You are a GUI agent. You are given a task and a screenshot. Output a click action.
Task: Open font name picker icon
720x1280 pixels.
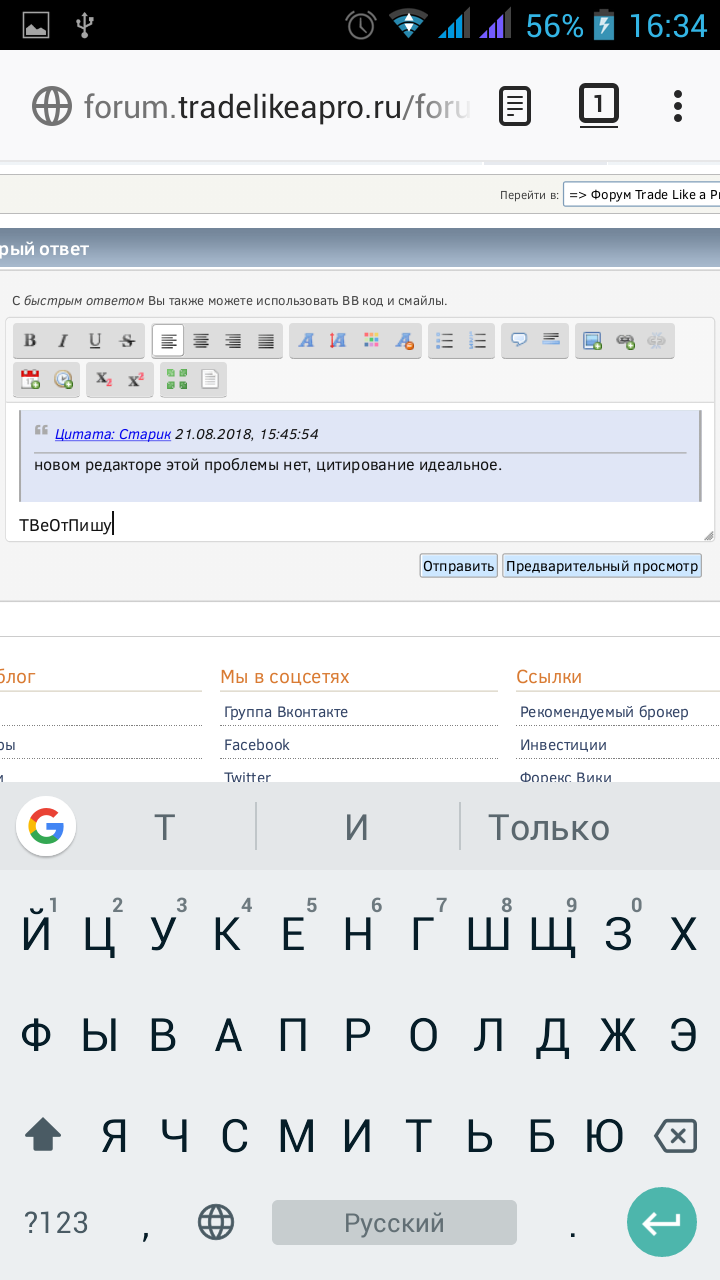306,341
